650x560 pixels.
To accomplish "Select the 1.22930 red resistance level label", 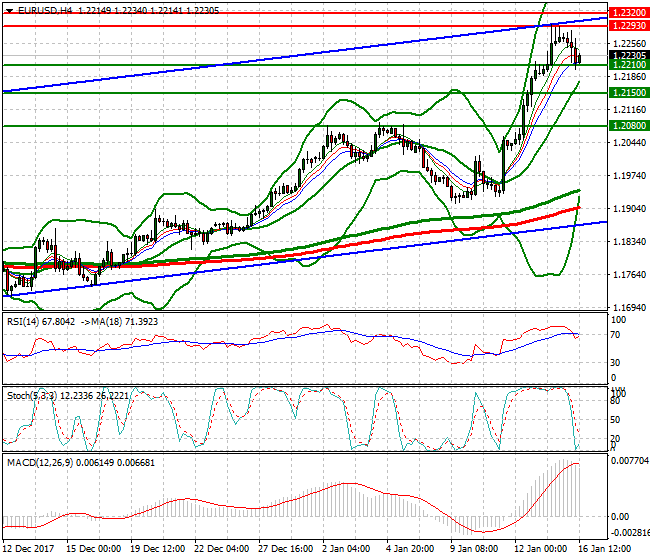I will [629, 26].
